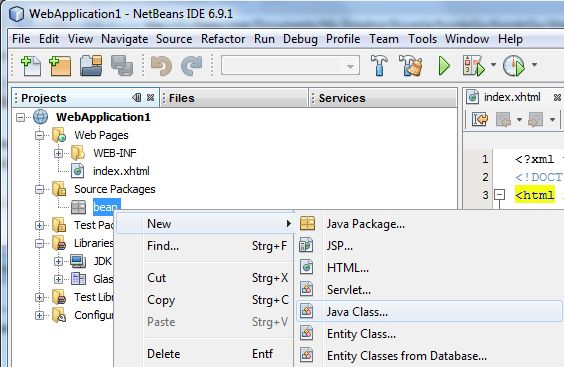Open the Navigate menu
This screenshot has height=367, width=564.
click(x=124, y=39)
